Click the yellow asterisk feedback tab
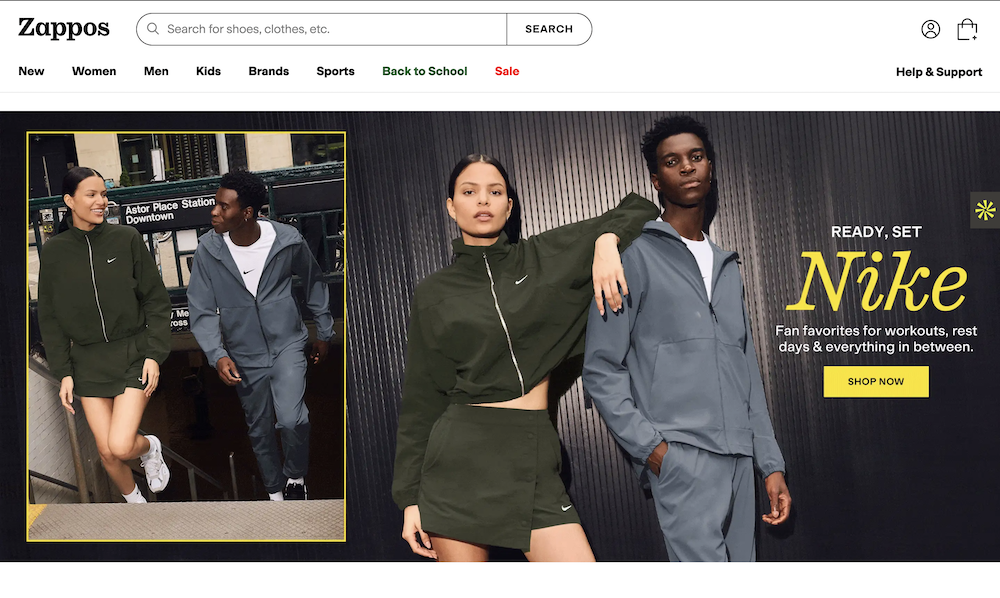 (x=985, y=210)
